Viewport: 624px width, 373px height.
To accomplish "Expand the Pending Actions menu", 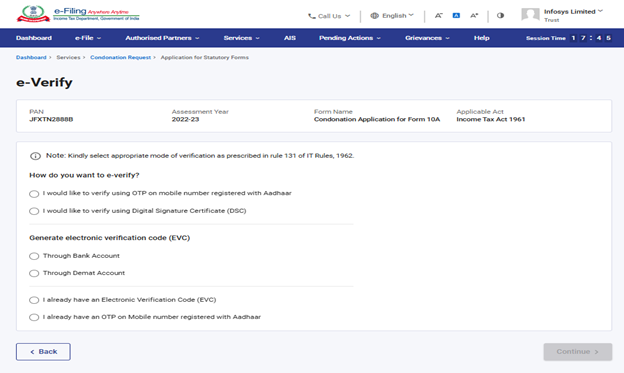I will [350, 38].
